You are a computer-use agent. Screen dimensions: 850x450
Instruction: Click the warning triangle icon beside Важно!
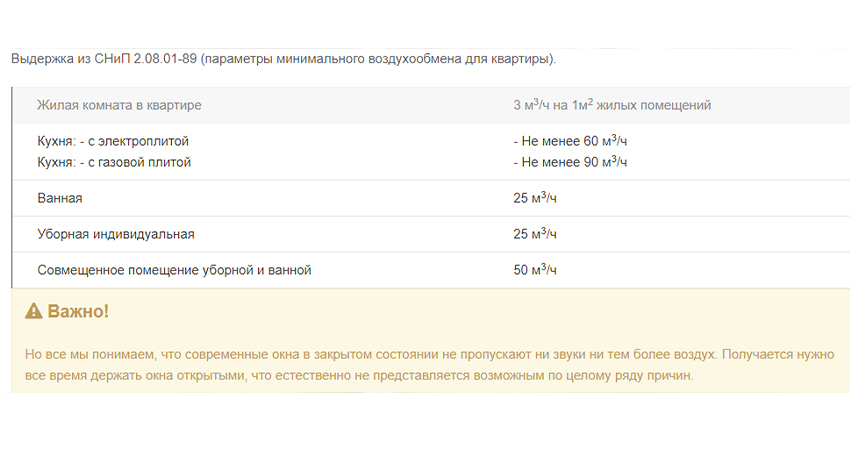coord(34,311)
